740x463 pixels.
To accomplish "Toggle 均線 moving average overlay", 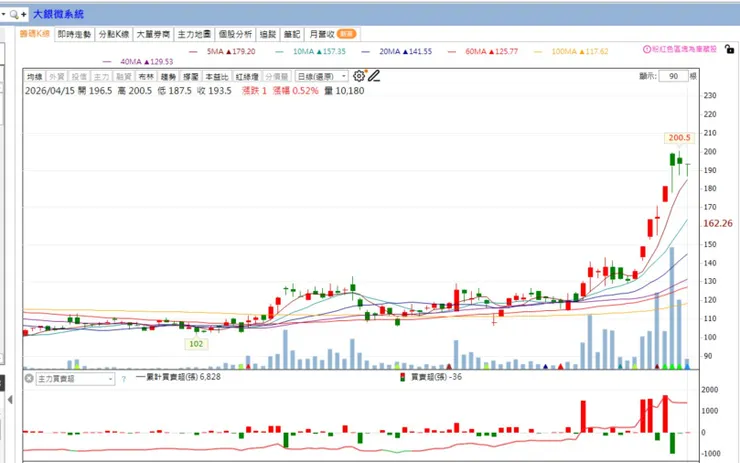I will [34, 76].
